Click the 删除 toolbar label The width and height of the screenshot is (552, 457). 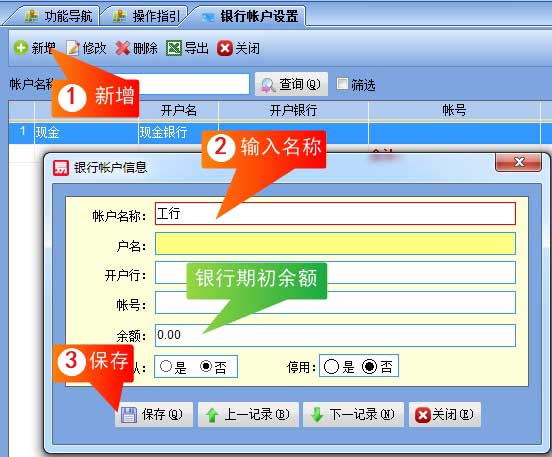[145, 48]
